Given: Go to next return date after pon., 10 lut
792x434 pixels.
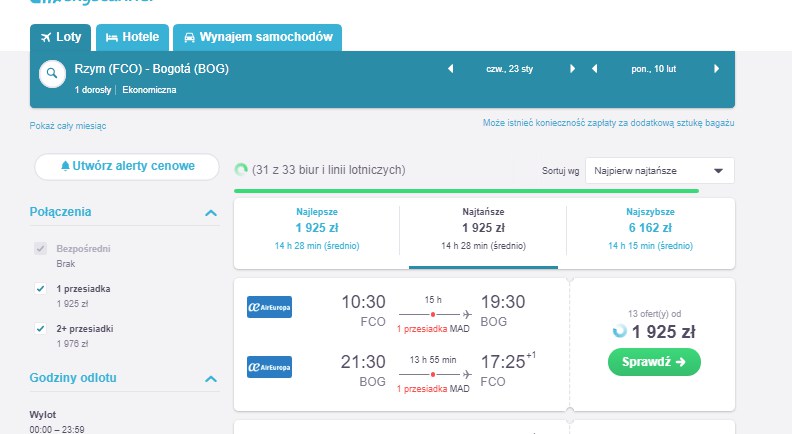Looking at the screenshot, I should click(x=716, y=69).
